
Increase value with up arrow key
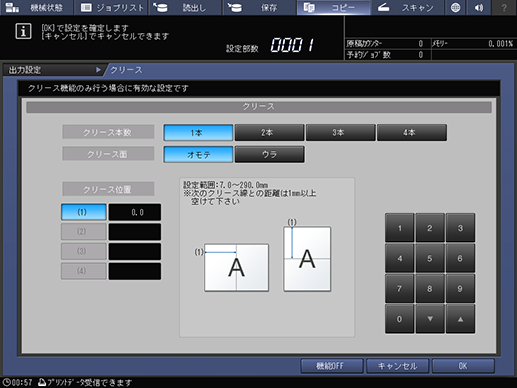[x=460, y=319]
